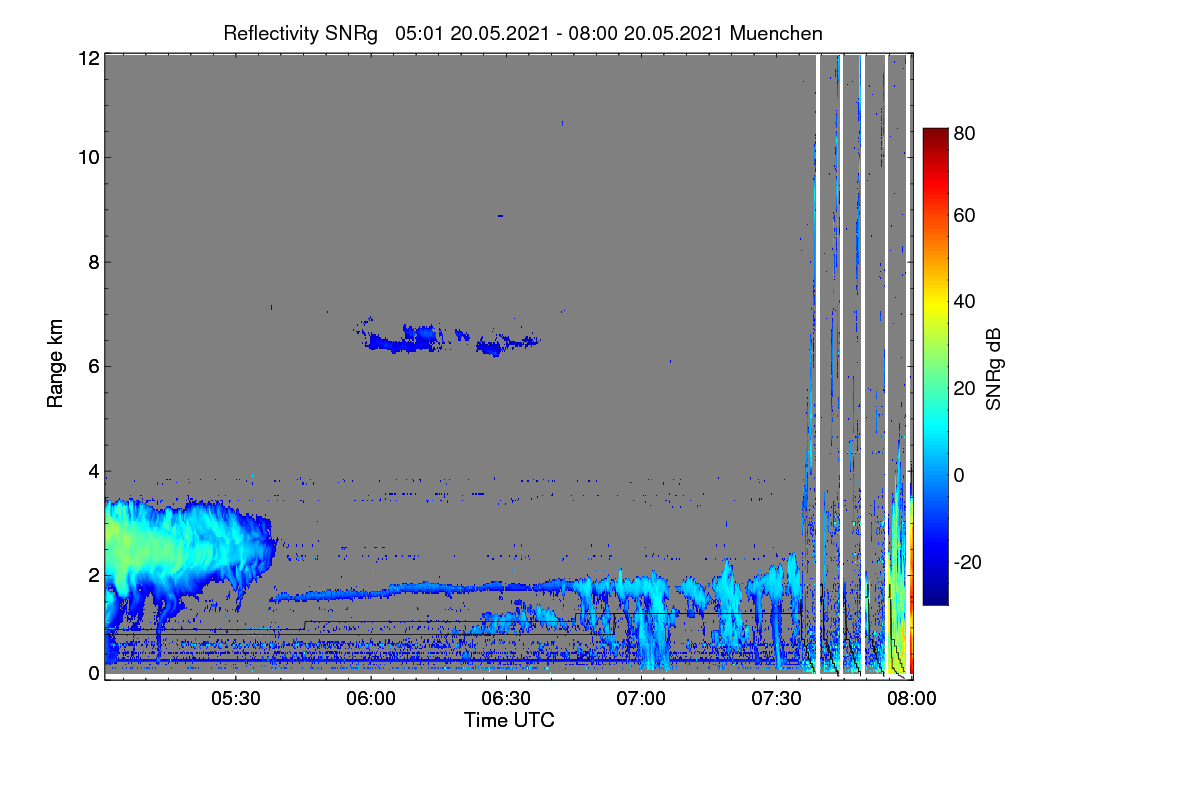Click the 06:30 time tick label

point(506,700)
